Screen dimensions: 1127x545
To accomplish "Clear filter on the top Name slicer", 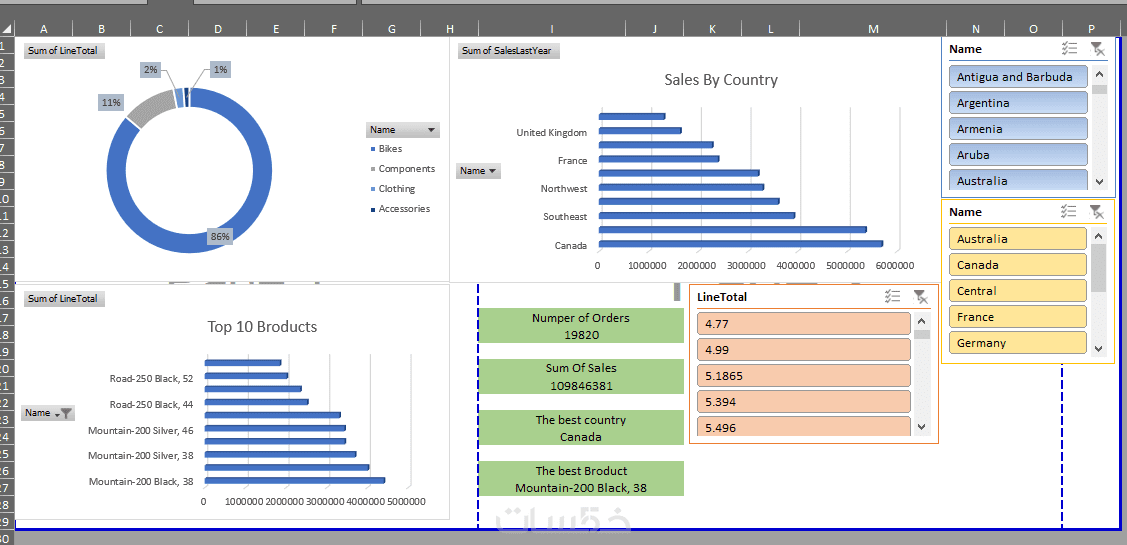I will (1096, 49).
